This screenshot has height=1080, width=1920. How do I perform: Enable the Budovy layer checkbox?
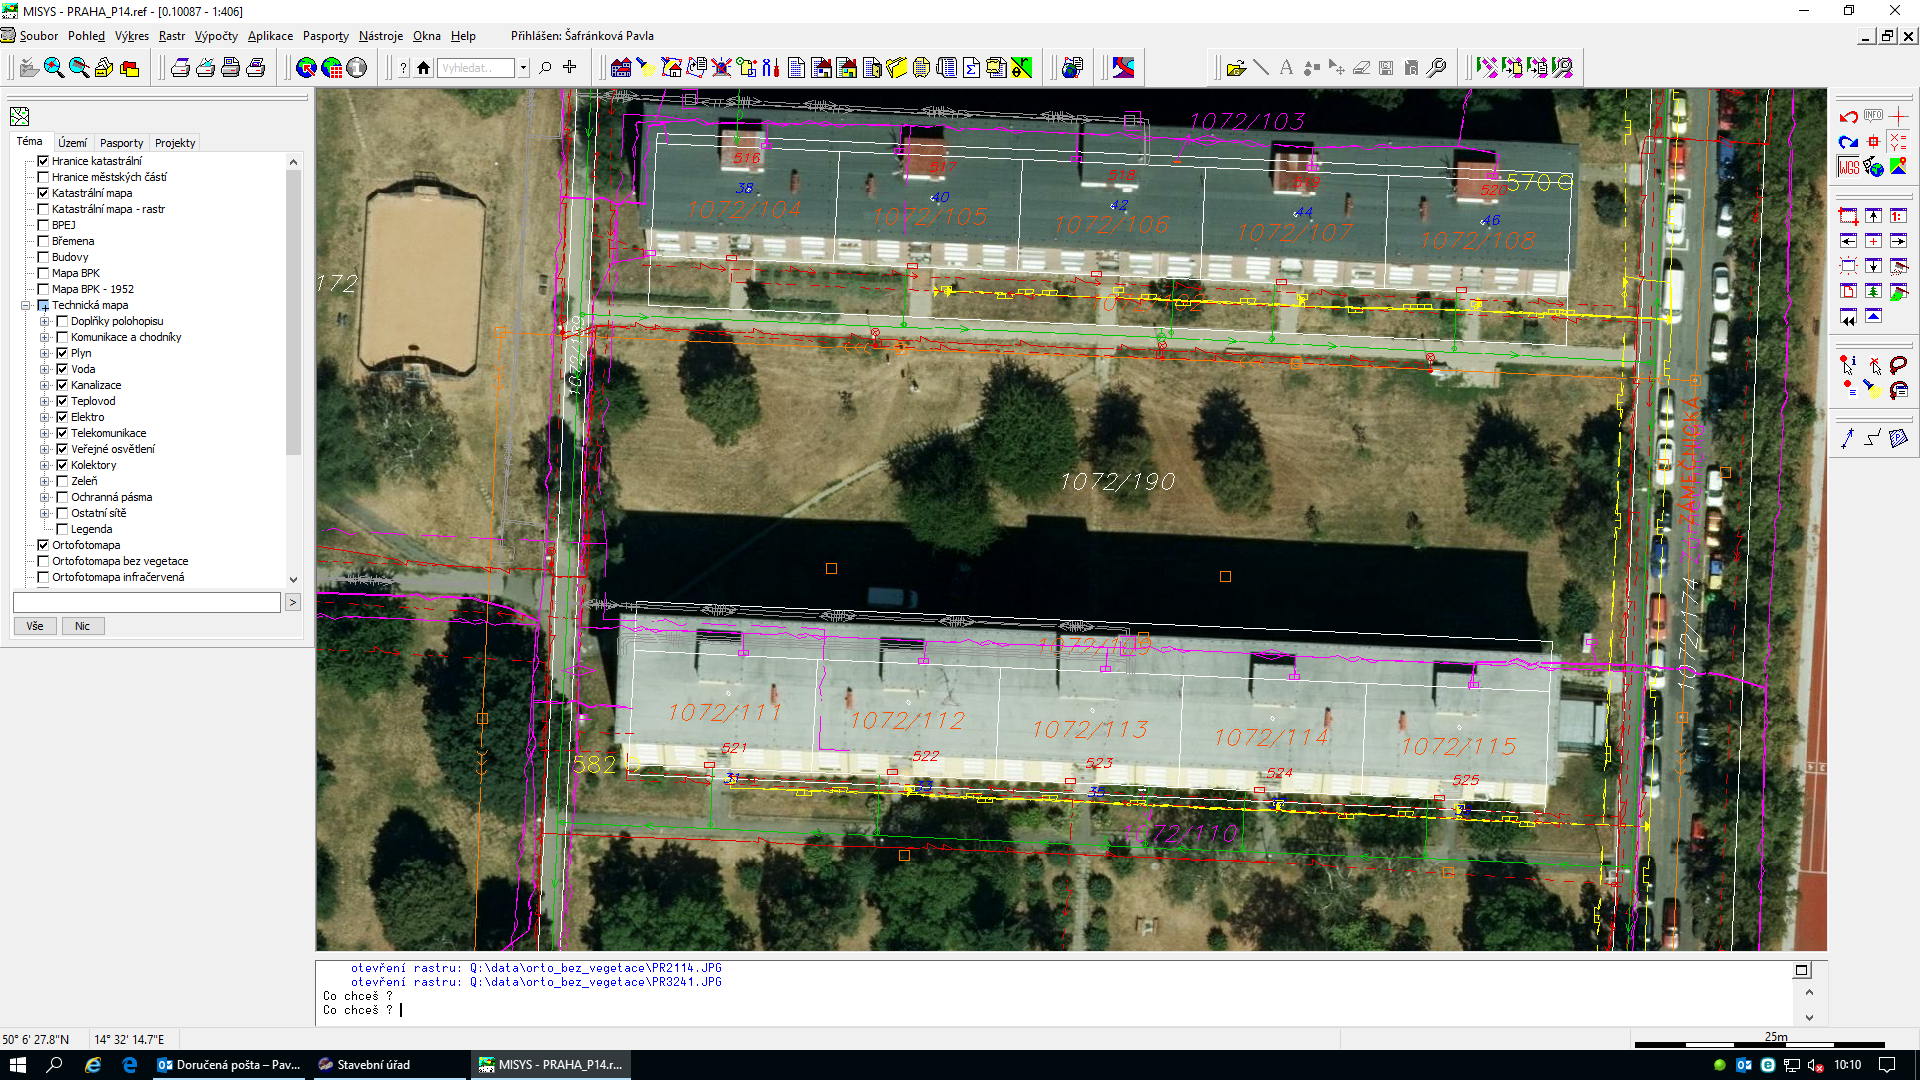pos(43,257)
